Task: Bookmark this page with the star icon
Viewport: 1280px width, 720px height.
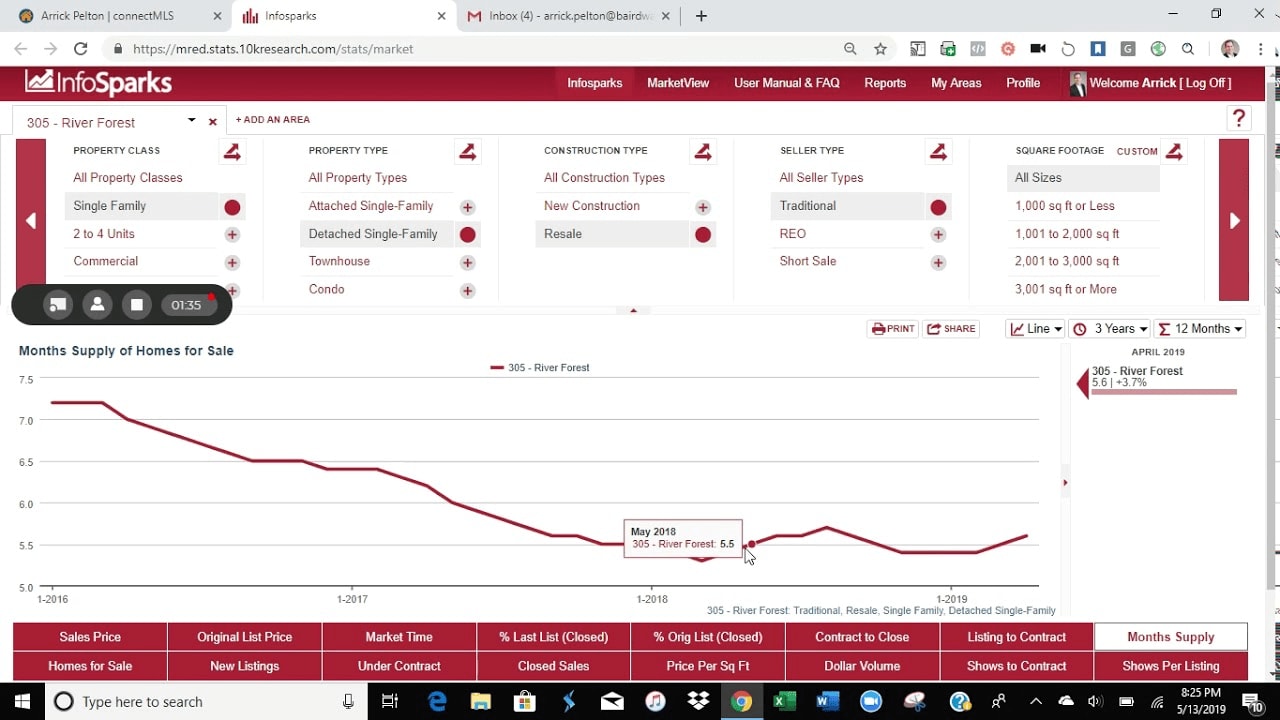Action: coord(880,48)
